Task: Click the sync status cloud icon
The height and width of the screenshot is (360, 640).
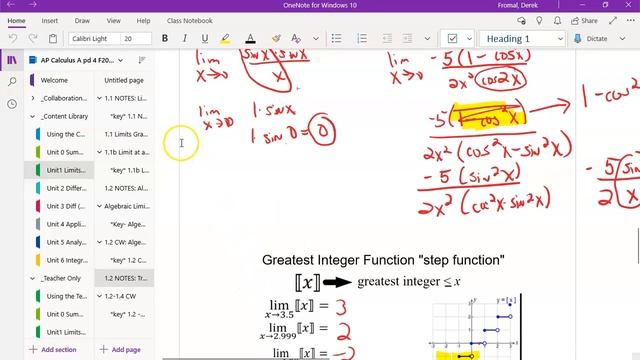Action: coord(521,20)
